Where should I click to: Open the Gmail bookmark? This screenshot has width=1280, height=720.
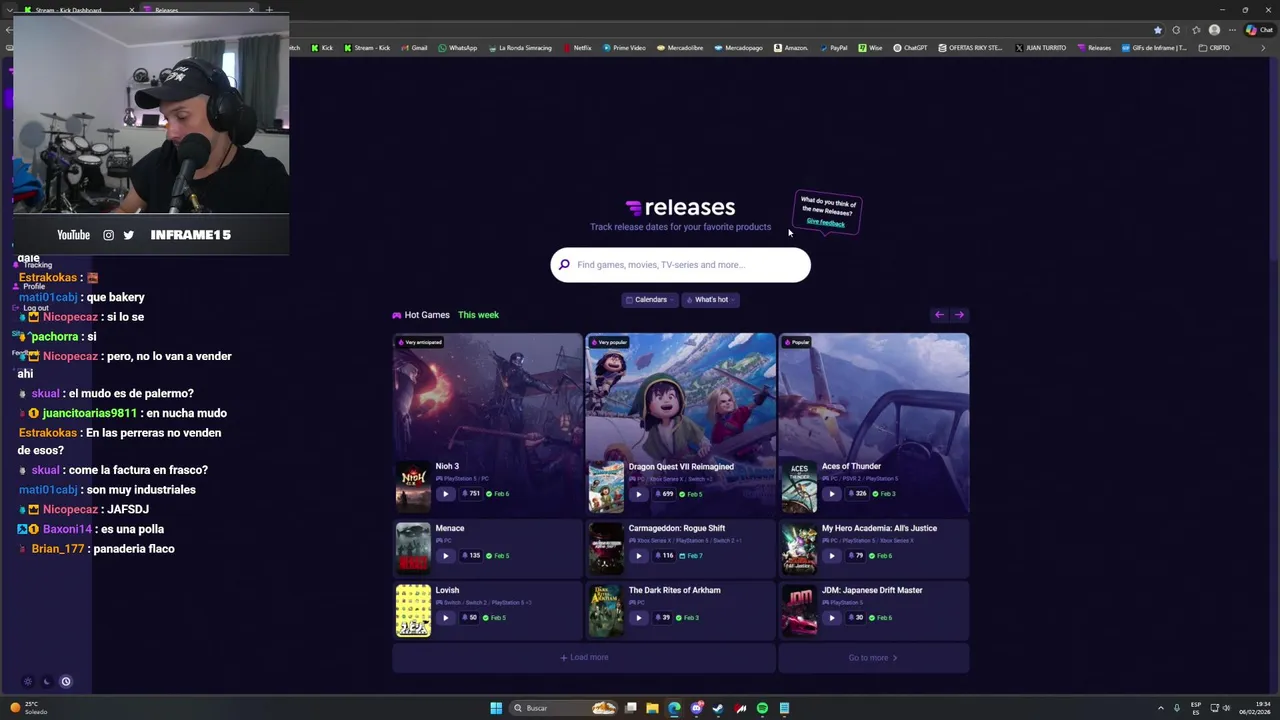tap(414, 48)
